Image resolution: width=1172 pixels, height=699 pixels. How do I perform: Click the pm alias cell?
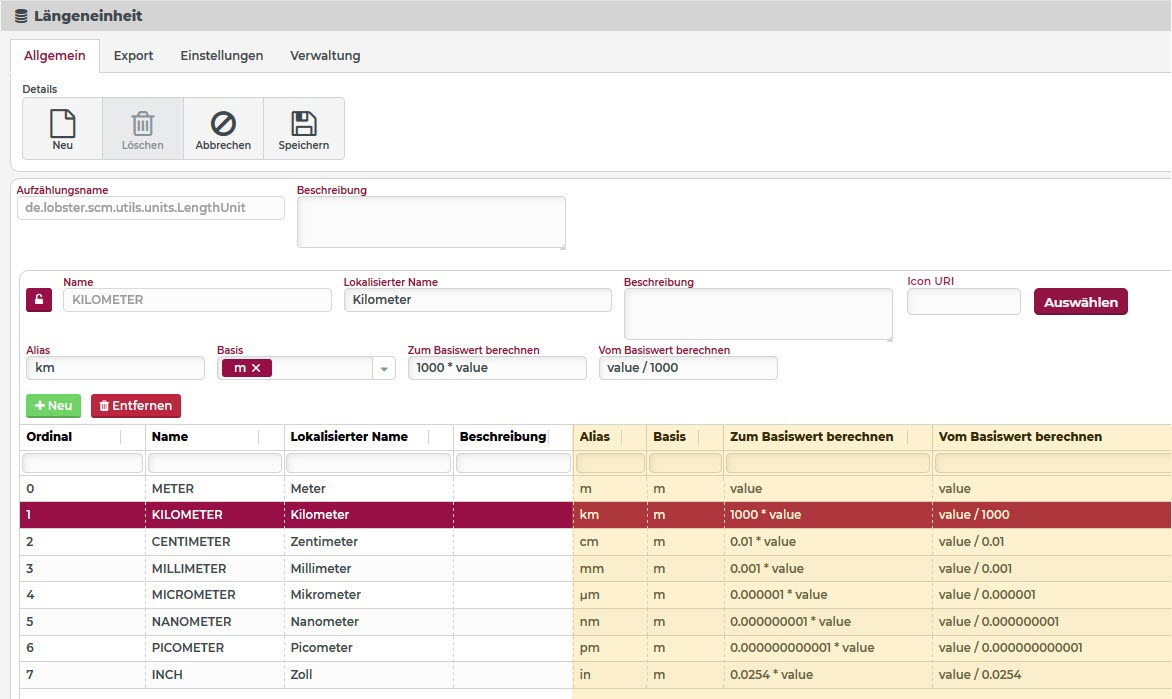(610, 647)
